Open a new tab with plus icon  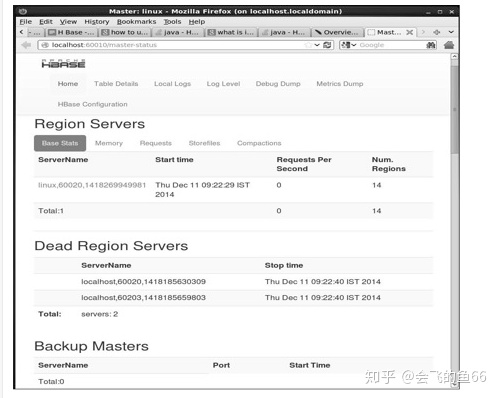(437, 32)
